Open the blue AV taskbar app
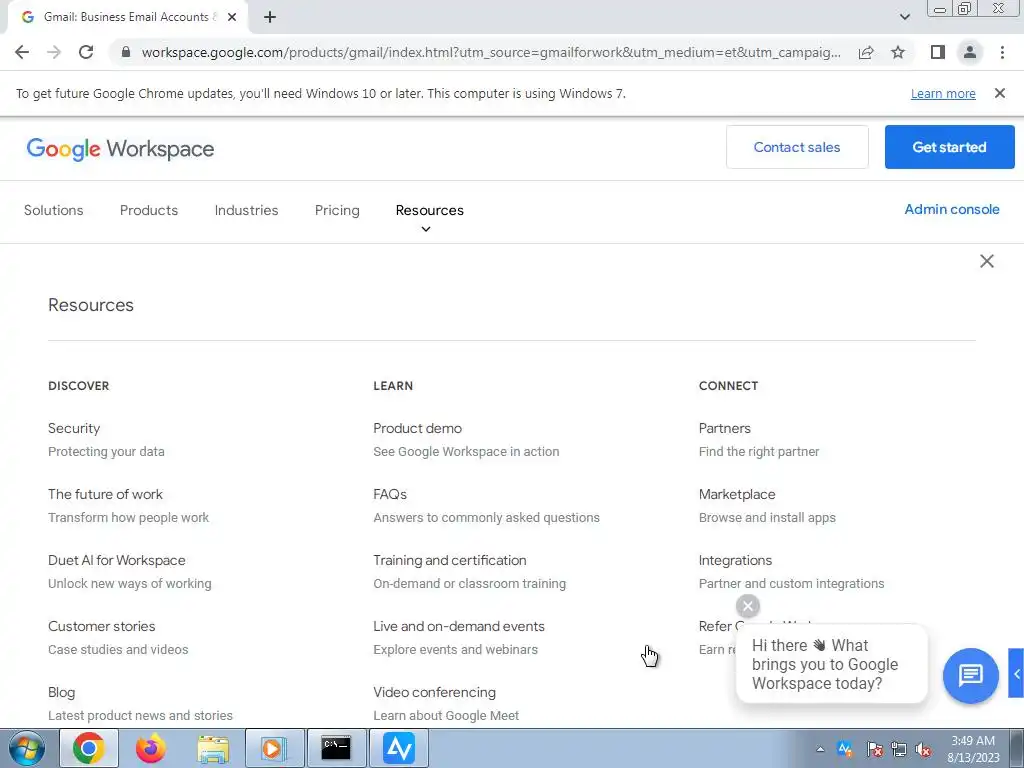The image size is (1024, 768). [399, 748]
